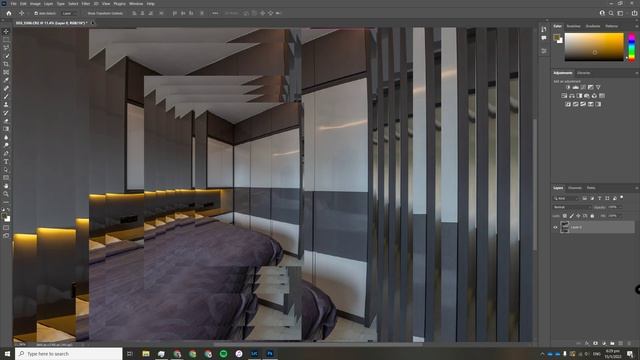Select the Move tool in the toolbox
Image resolution: width=640 pixels, height=360 pixels.
(x=6, y=31)
